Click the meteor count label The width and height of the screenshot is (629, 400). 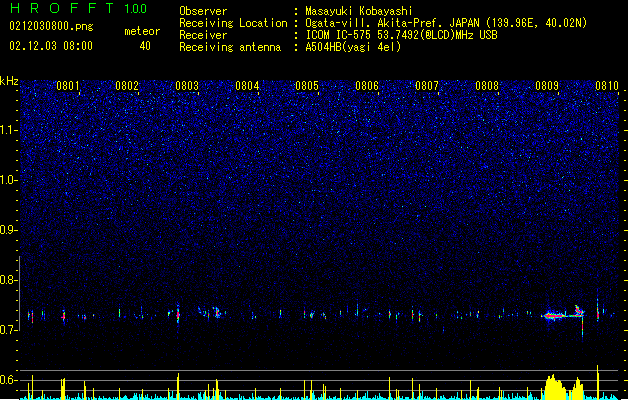(x=142, y=31)
